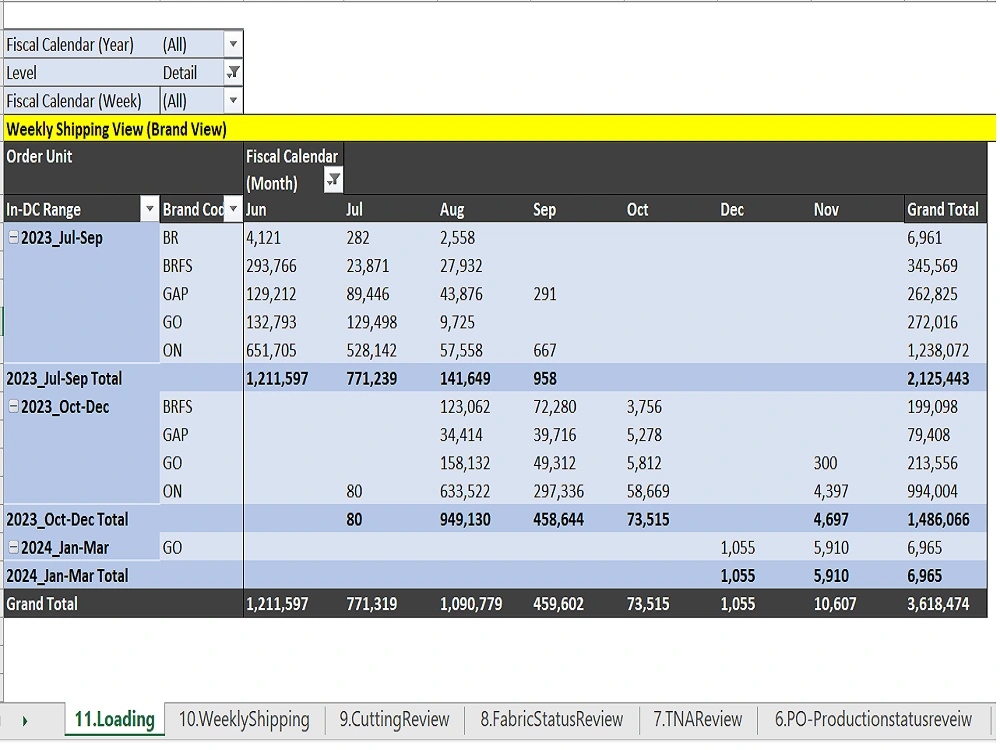Select total cell 1,486,066
Image resolution: width=1000 pixels, height=750 pixels.
(946, 519)
